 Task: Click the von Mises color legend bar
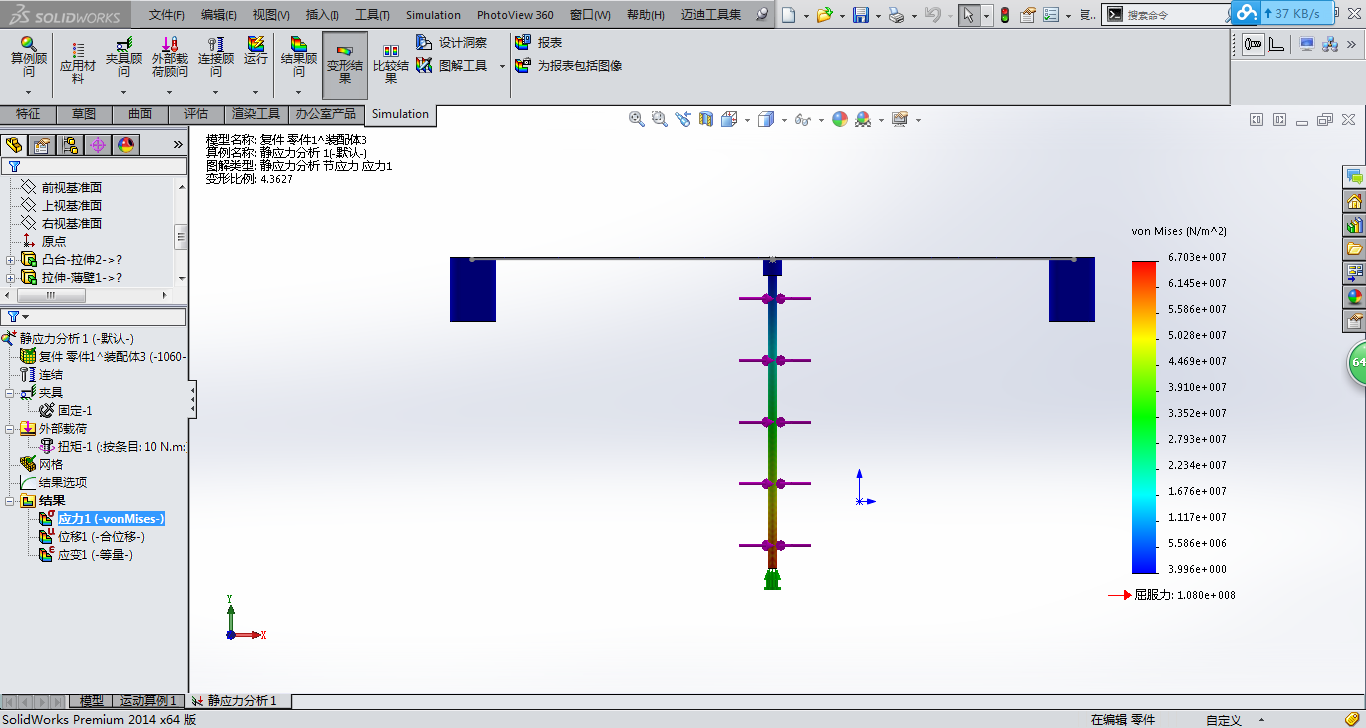click(1143, 416)
